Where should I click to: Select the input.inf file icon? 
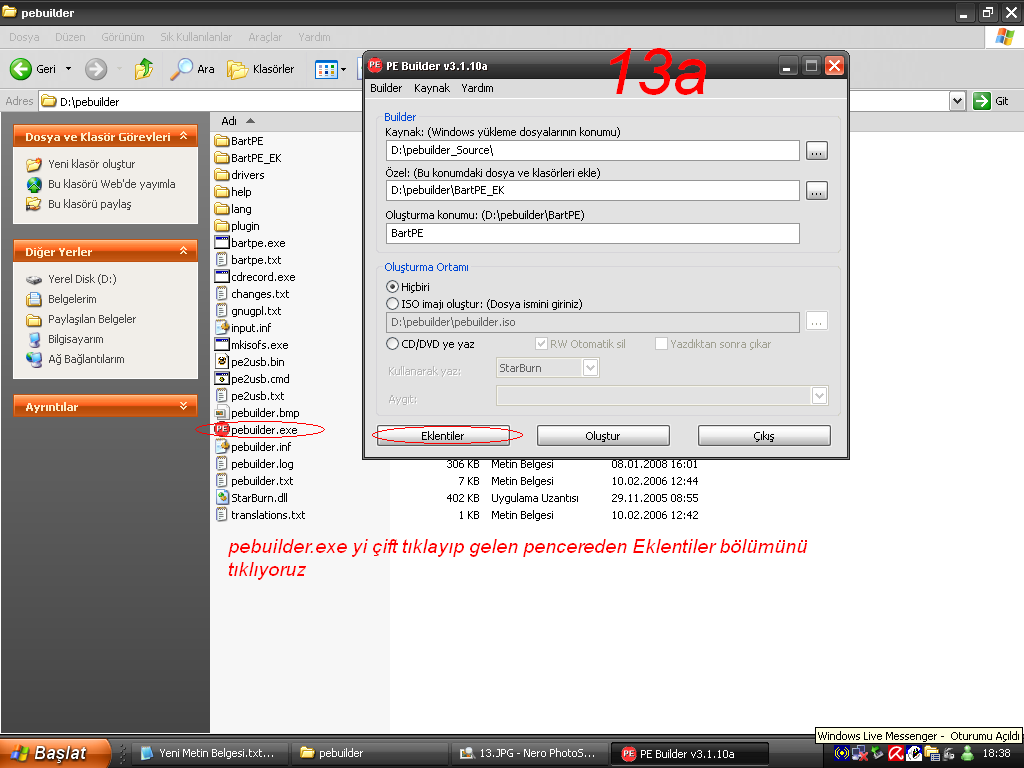(x=222, y=327)
